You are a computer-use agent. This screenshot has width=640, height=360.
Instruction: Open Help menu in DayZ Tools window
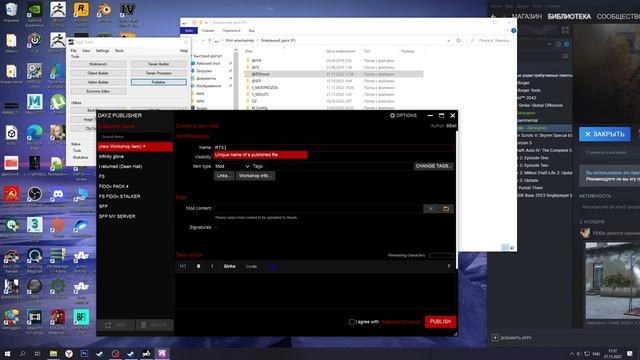coord(184,51)
